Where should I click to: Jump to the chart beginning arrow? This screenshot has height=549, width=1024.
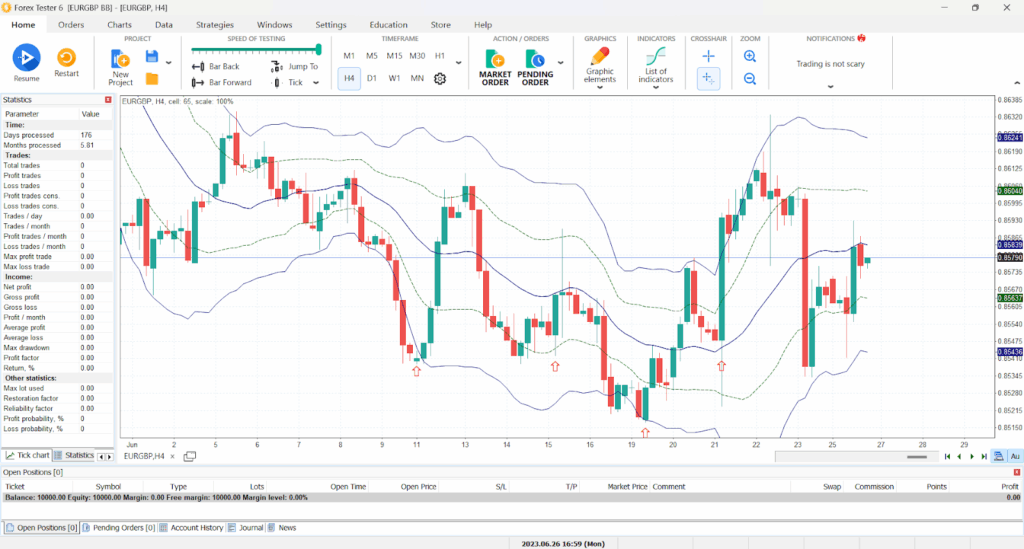coord(947,456)
